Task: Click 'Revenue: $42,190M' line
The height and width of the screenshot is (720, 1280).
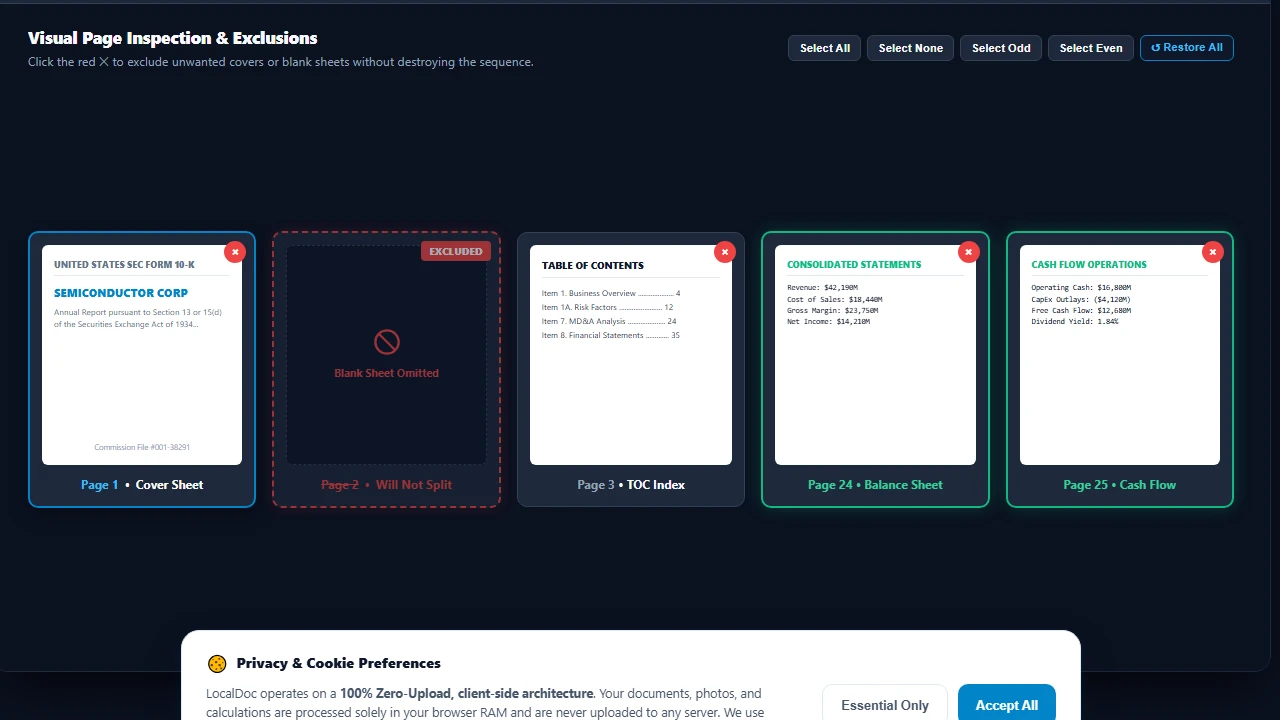Action: [x=822, y=287]
